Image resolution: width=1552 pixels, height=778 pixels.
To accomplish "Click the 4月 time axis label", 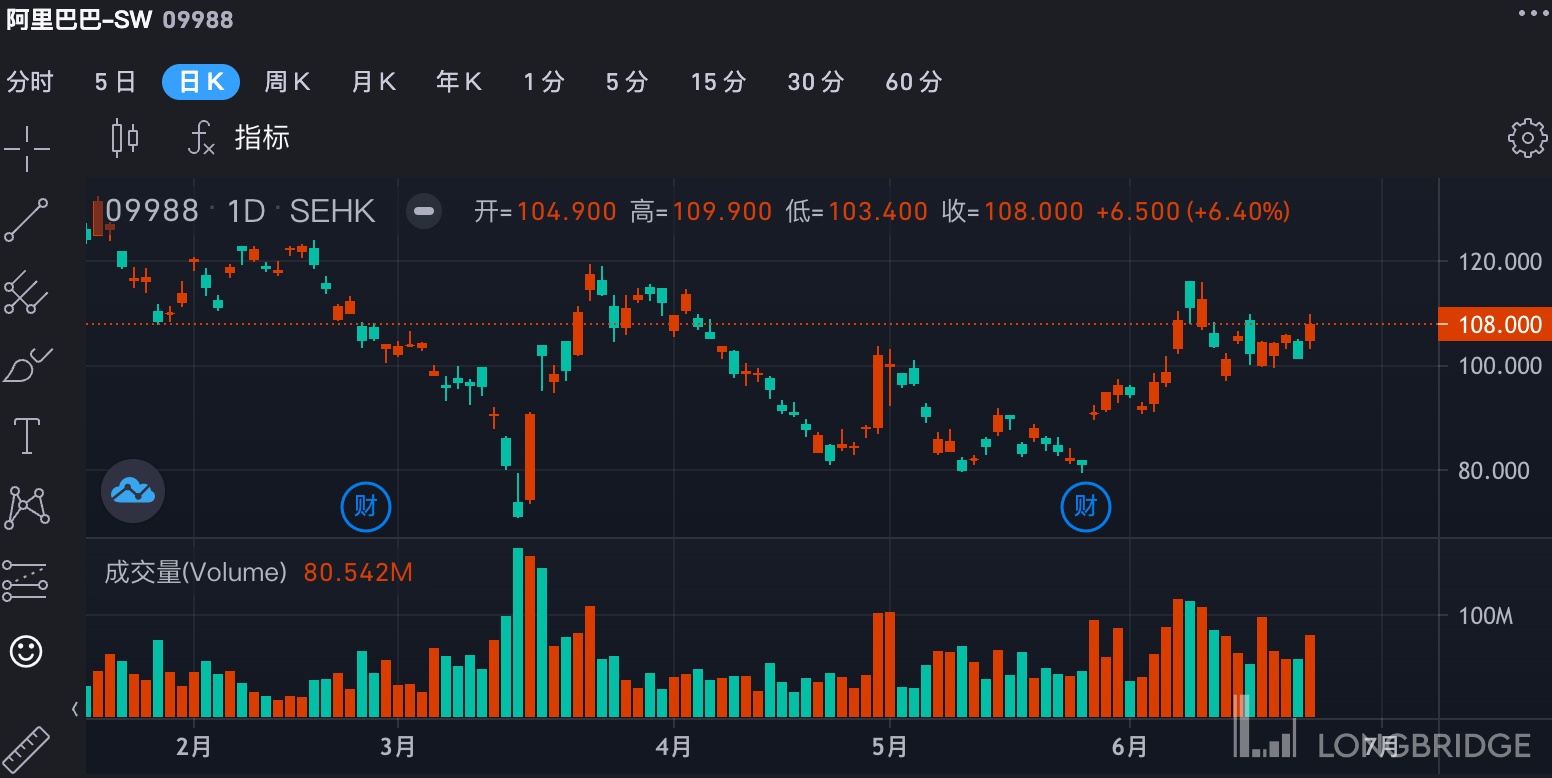I will pyautogui.click(x=674, y=747).
